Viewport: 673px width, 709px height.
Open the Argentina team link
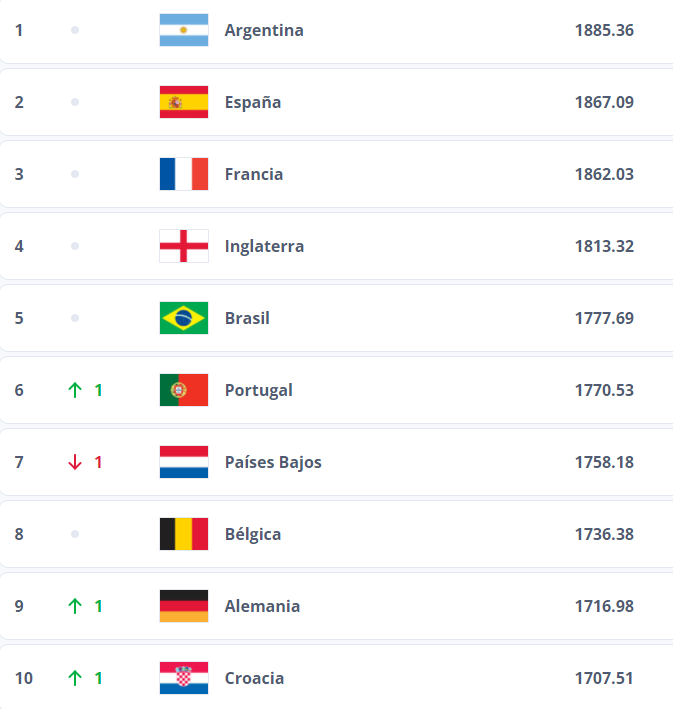point(264,30)
